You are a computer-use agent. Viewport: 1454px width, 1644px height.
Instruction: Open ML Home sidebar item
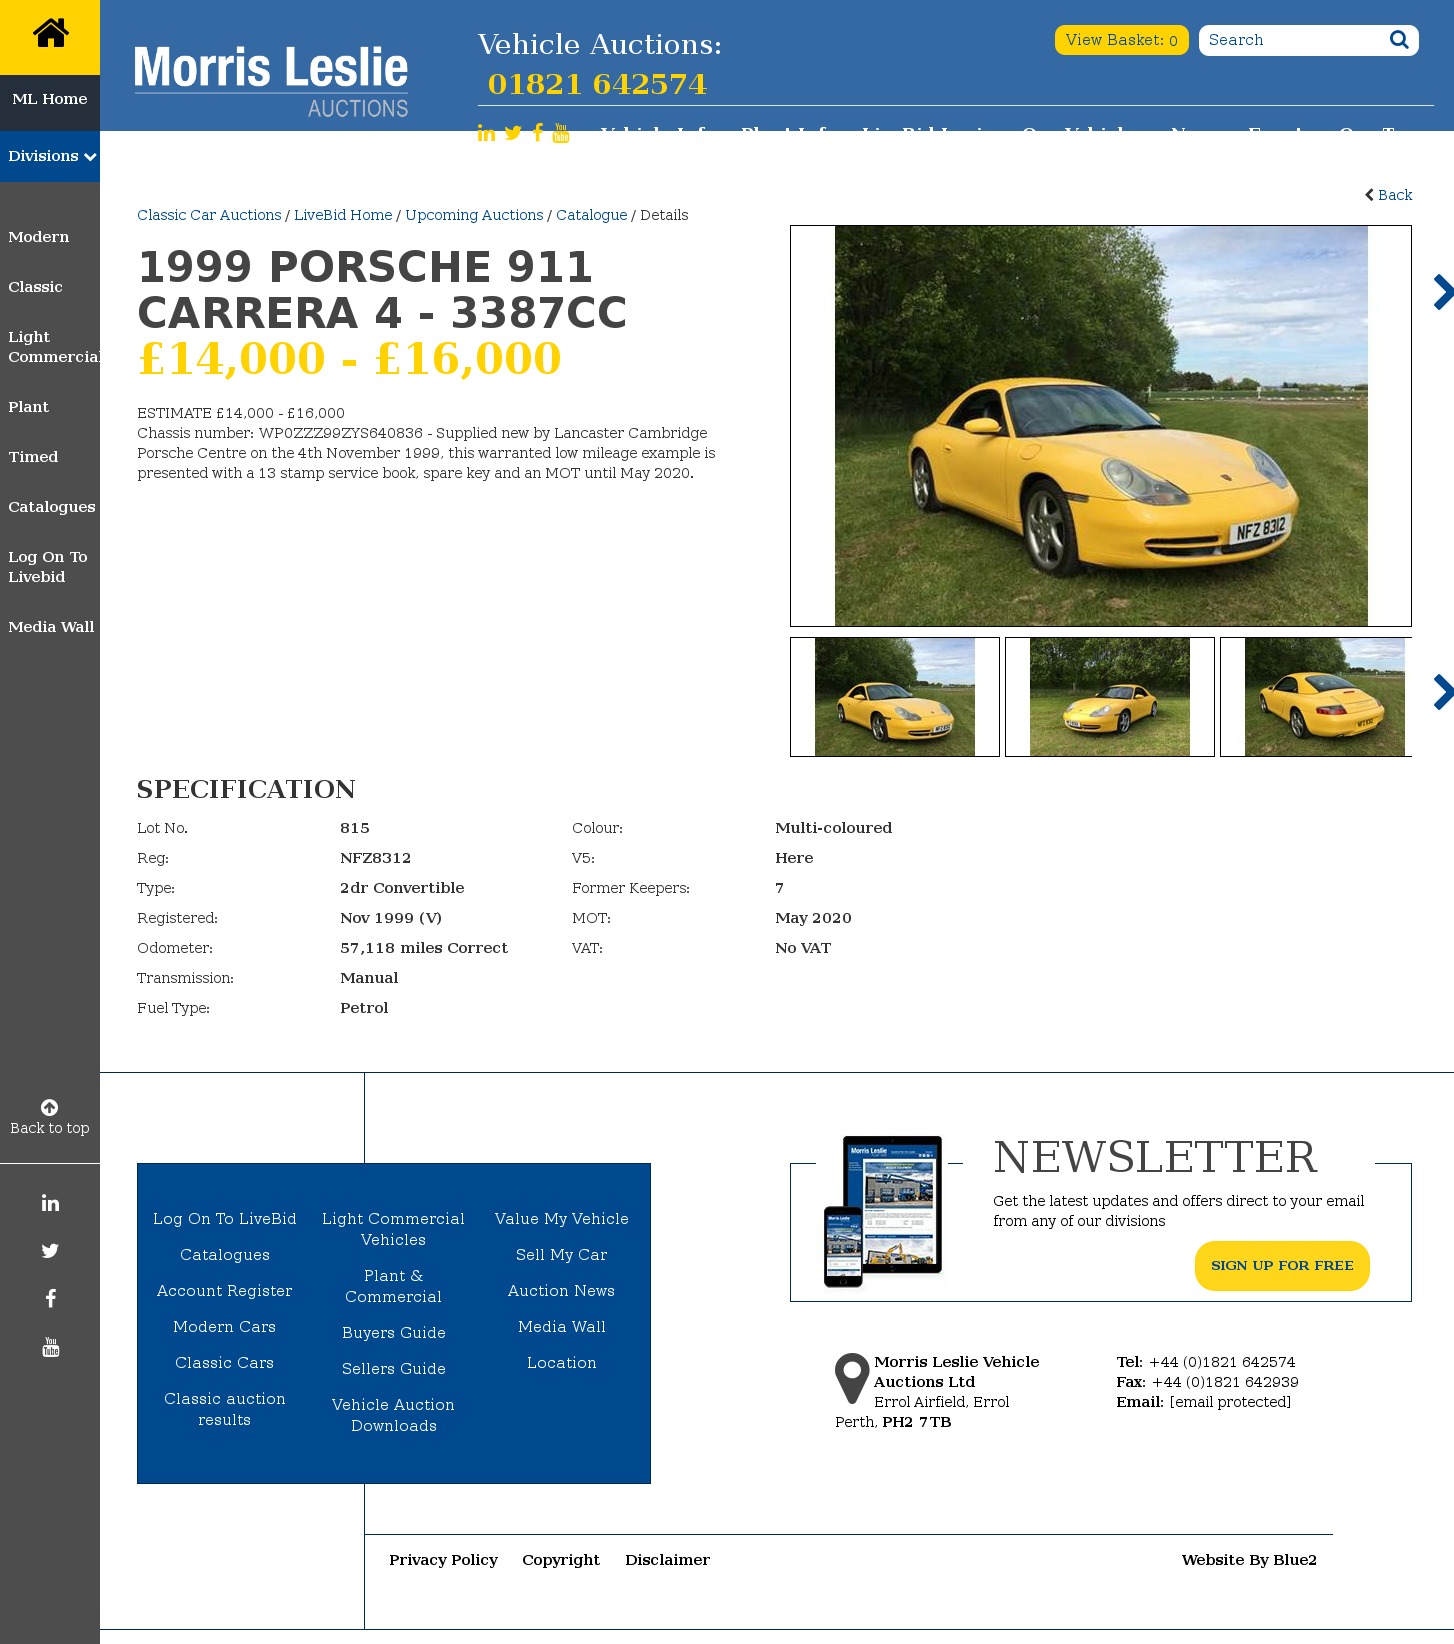(50, 99)
